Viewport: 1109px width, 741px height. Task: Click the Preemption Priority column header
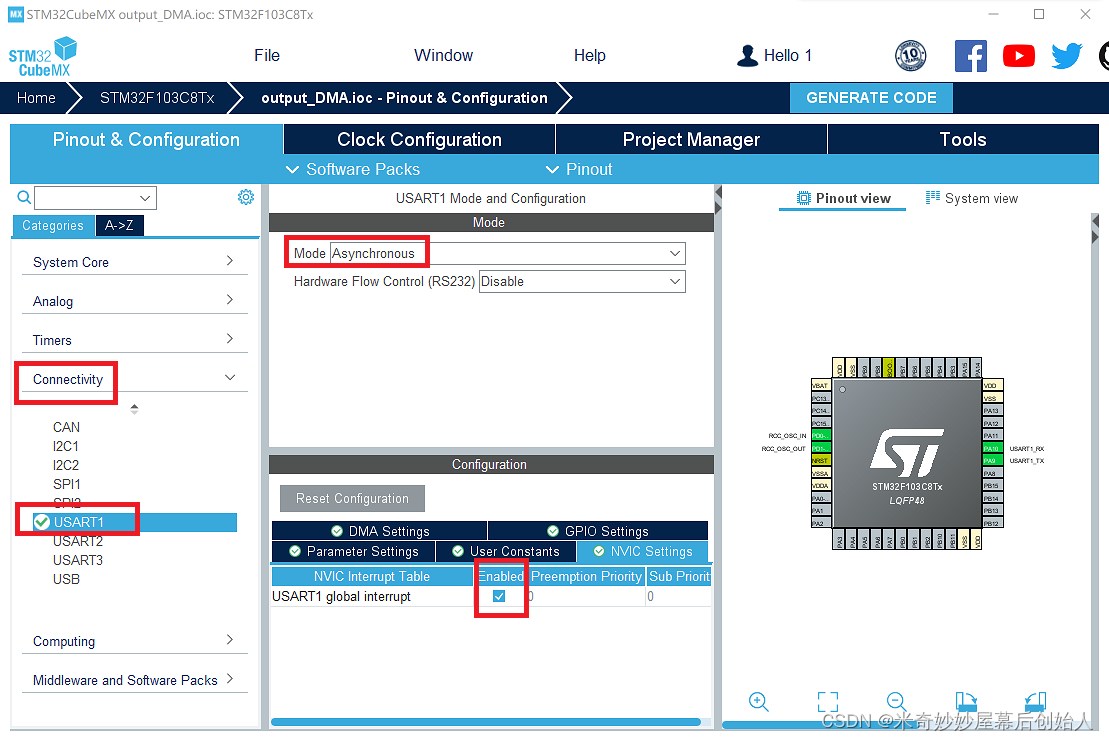tap(586, 576)
